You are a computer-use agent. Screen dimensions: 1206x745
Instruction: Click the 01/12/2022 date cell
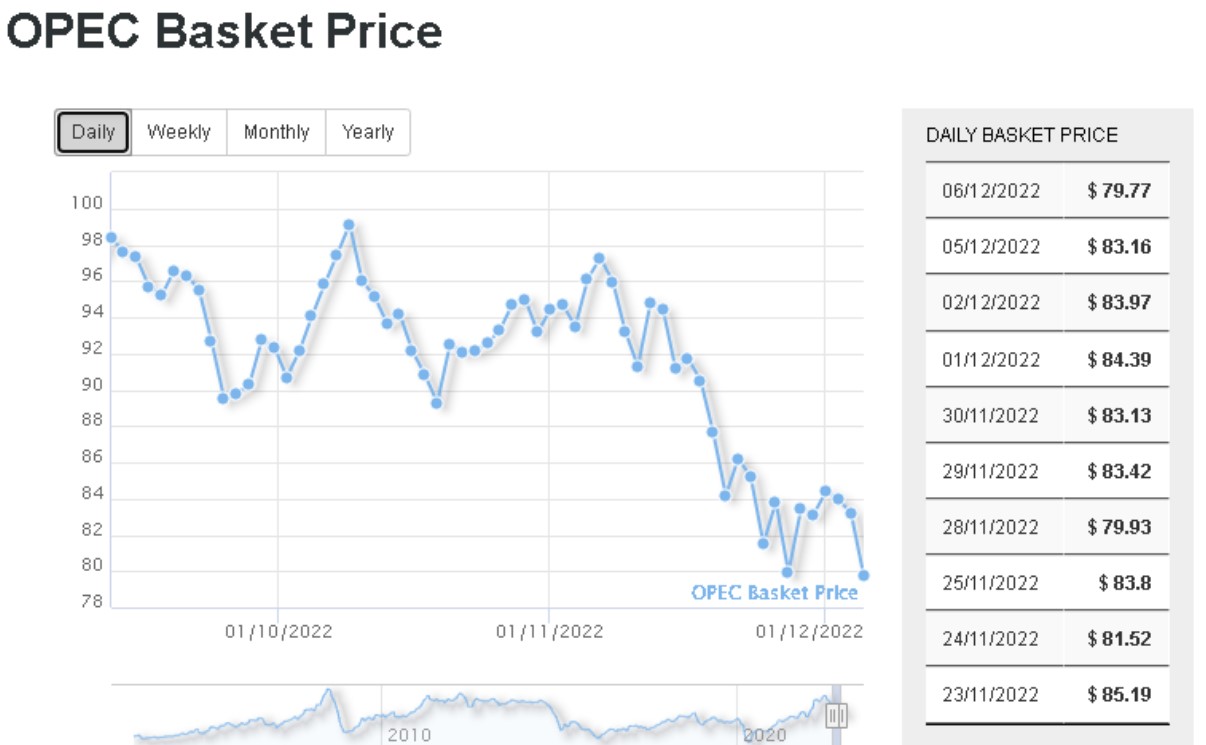991,359
